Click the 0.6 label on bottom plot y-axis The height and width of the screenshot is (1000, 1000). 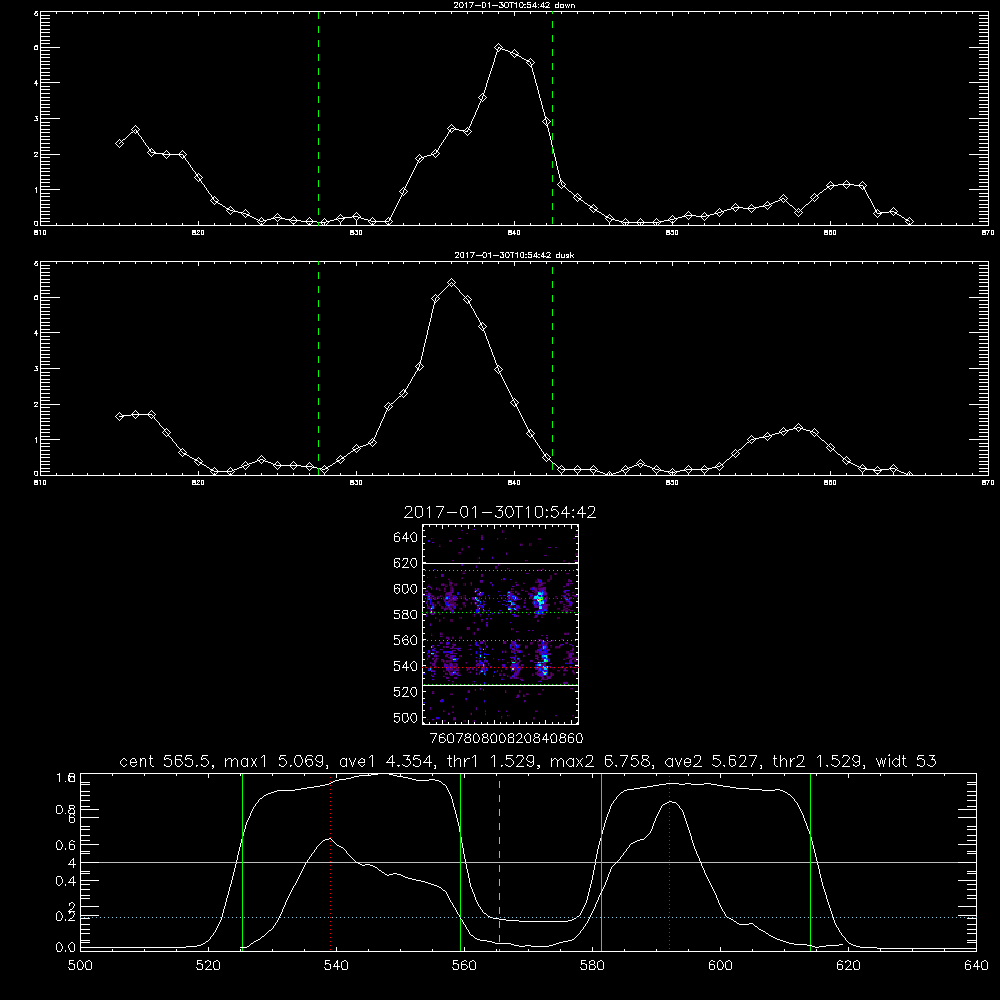pyautogui.click(x=66, y=845)
